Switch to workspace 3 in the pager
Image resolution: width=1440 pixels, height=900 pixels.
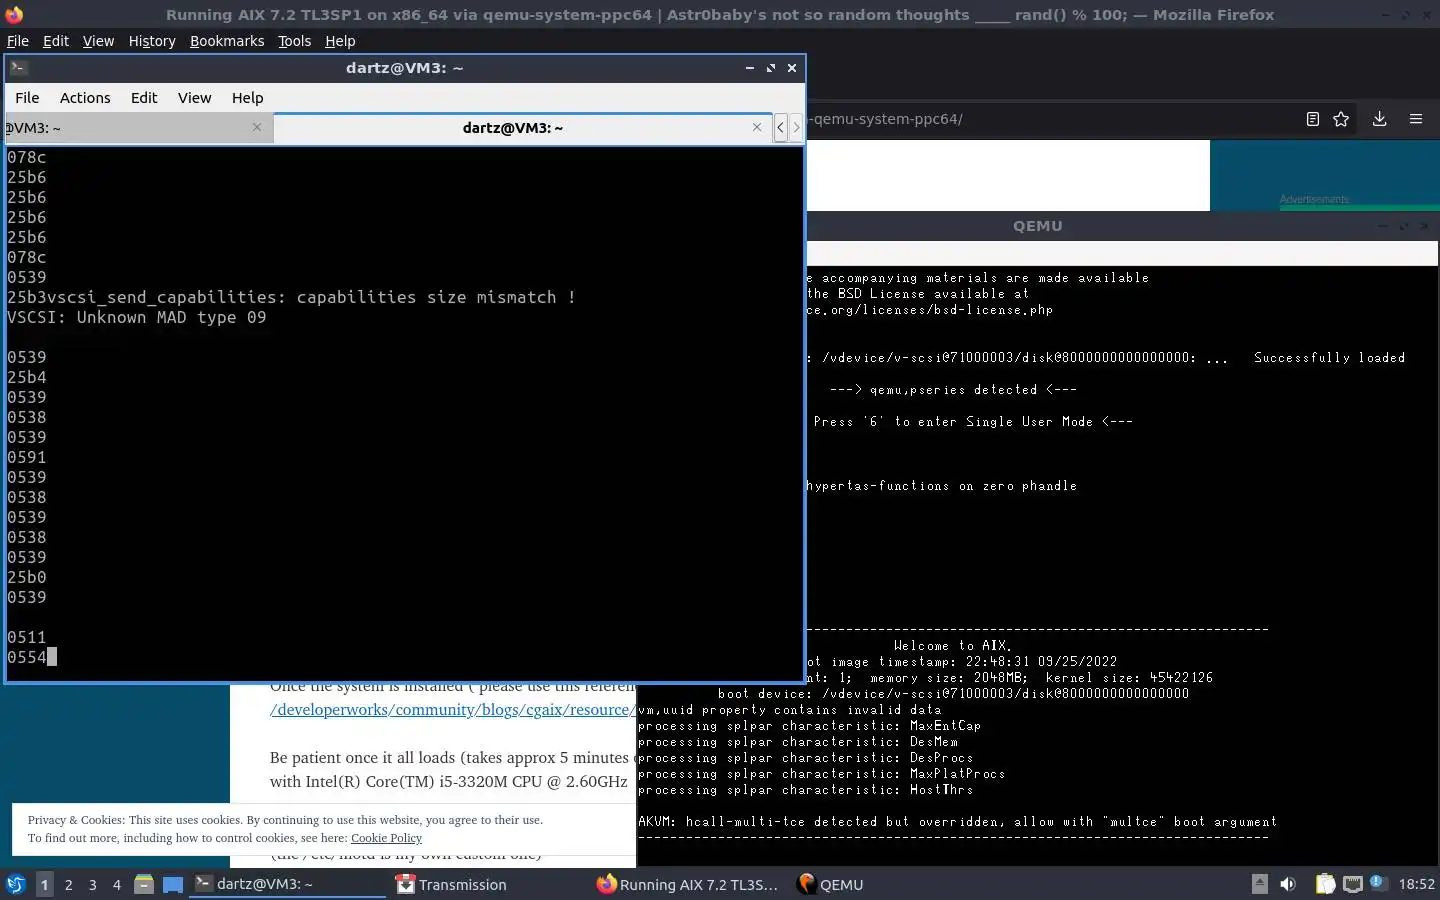tap(93, 884)
